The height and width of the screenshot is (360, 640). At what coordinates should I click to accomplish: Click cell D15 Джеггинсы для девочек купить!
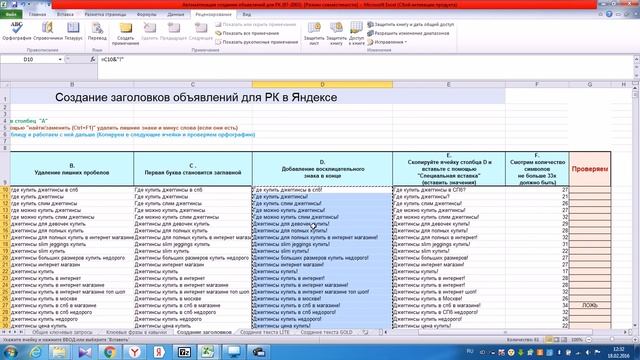[322, 224]
